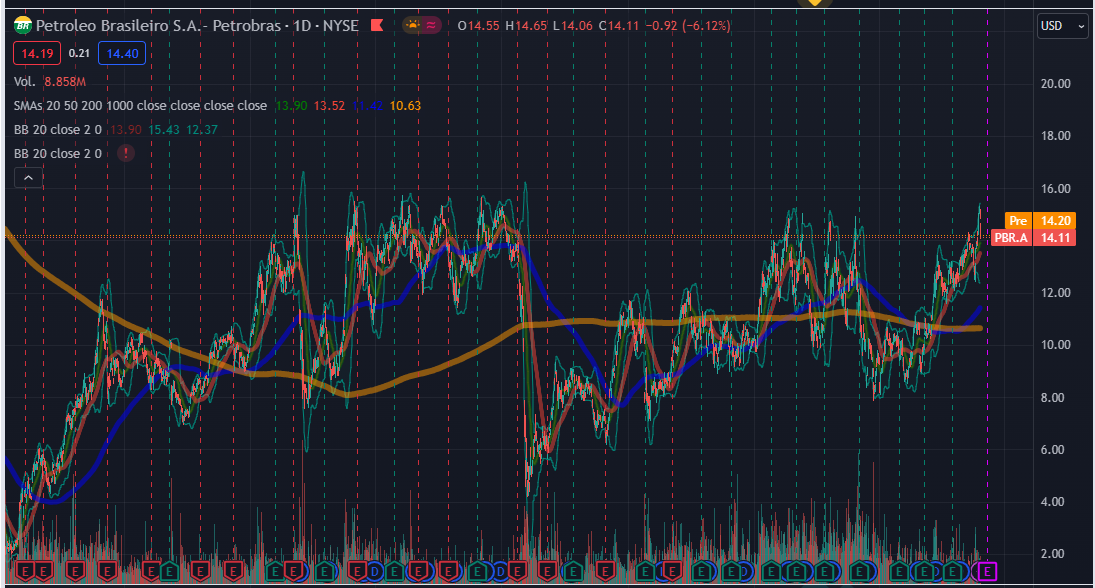Click the orange SMA value 10.63
This screenshot has width=1095, height=588.
[x=405, y=106]
